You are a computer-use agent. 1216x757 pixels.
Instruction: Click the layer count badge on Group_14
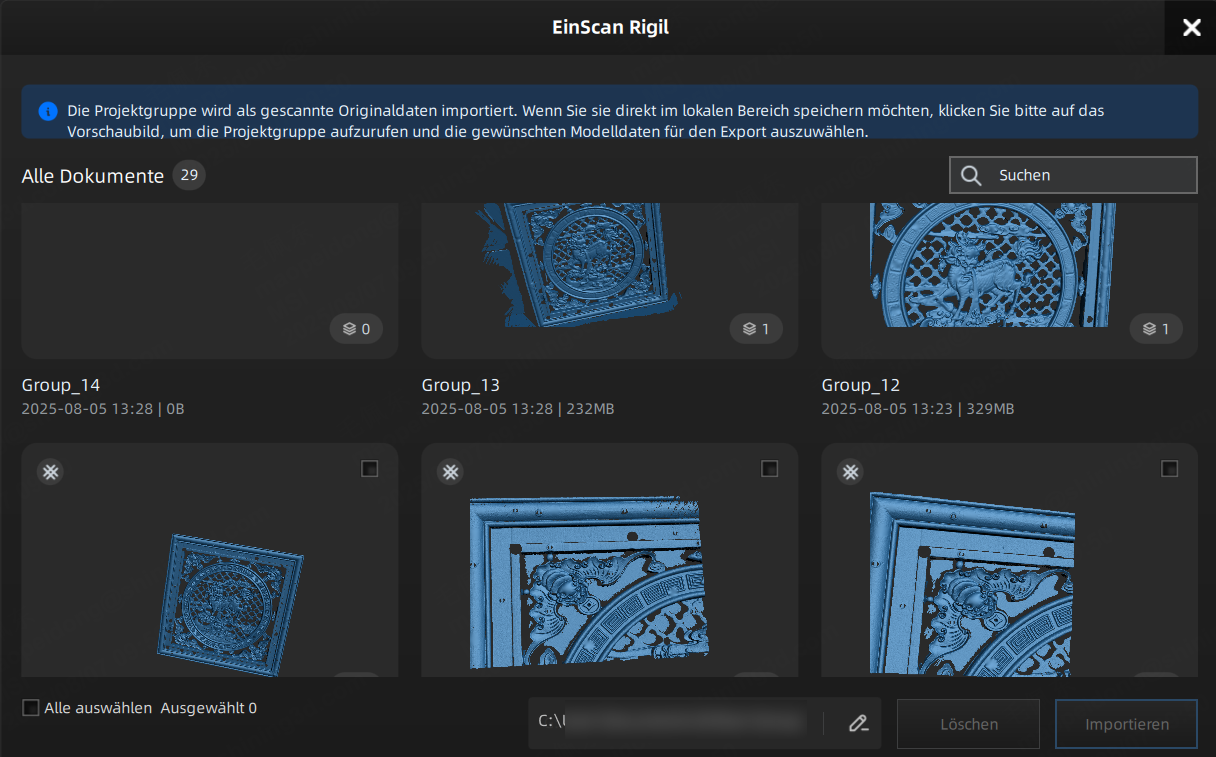[356, 329]
